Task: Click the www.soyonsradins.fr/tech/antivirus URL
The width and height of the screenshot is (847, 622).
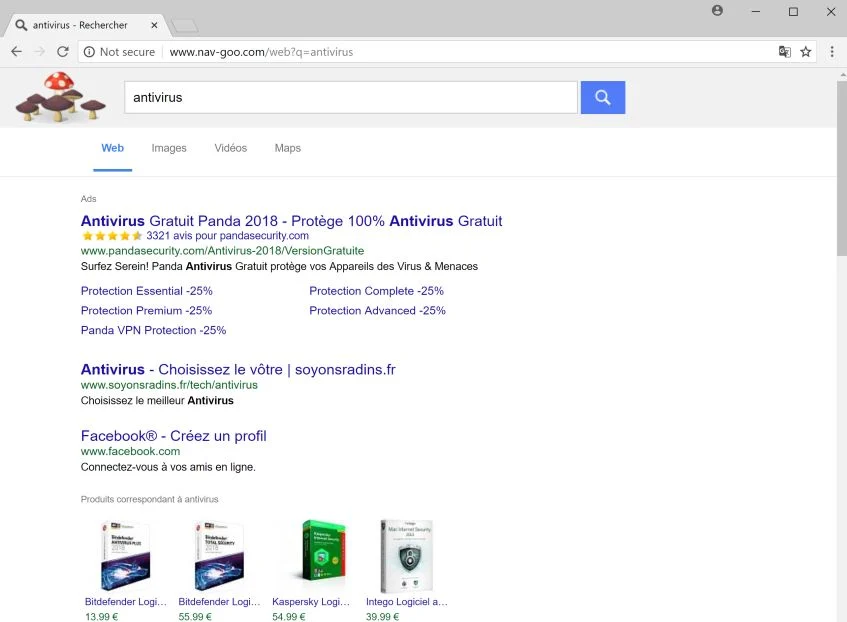Action: 169,385
